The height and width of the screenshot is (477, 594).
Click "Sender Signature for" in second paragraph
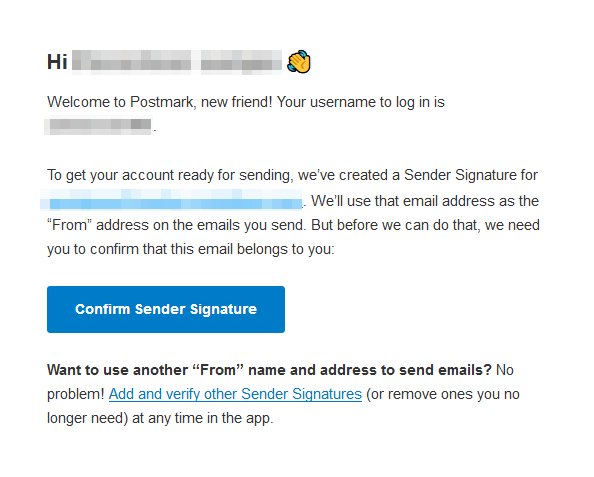pyautogui.click(x=471, y=175)
